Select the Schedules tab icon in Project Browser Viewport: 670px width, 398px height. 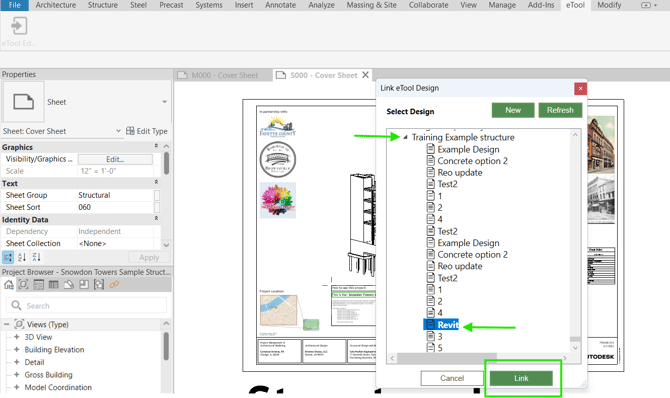53,284
